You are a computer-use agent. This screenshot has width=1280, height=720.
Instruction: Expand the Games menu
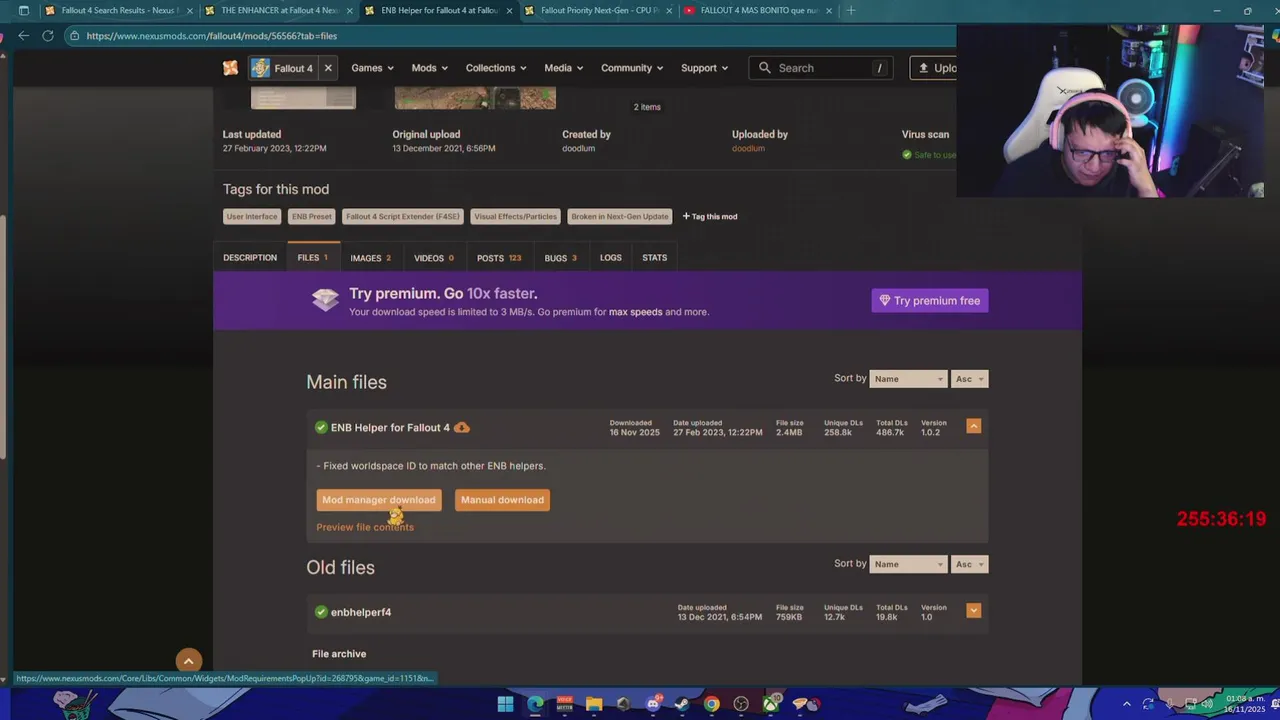(x=372, y=68)
